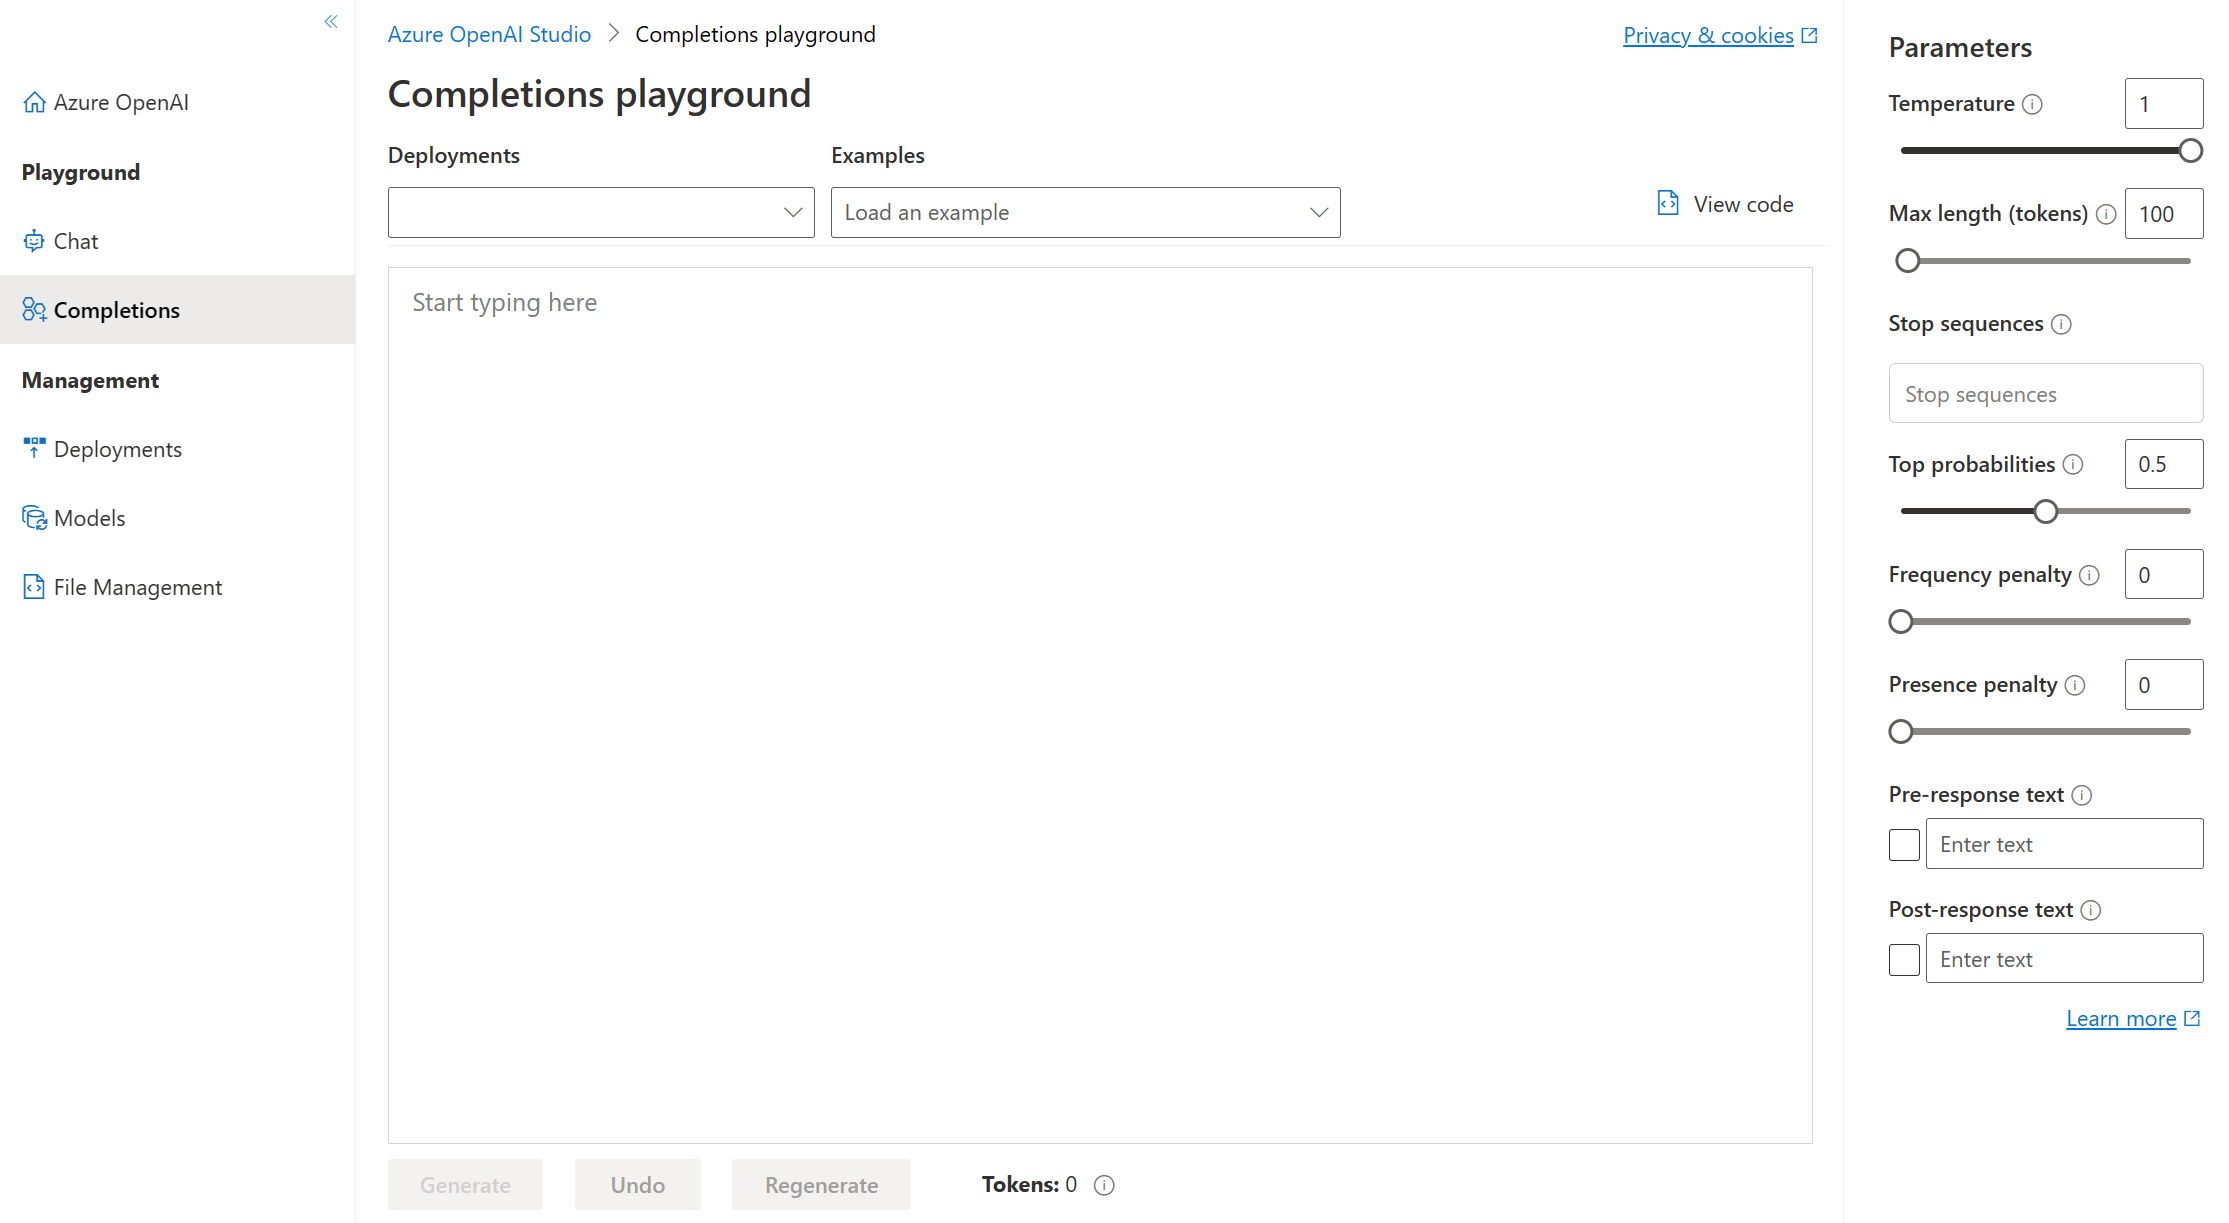Click the Models management icon
Screen dimensions: 2229x1223
[33, 517]
